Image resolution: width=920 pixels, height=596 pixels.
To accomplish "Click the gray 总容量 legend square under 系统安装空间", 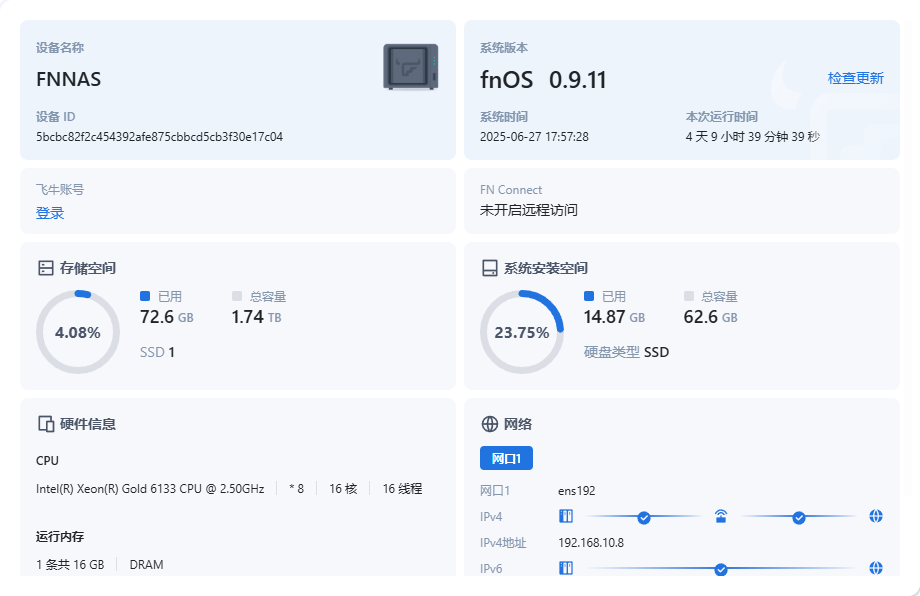I will click(689, 296).
